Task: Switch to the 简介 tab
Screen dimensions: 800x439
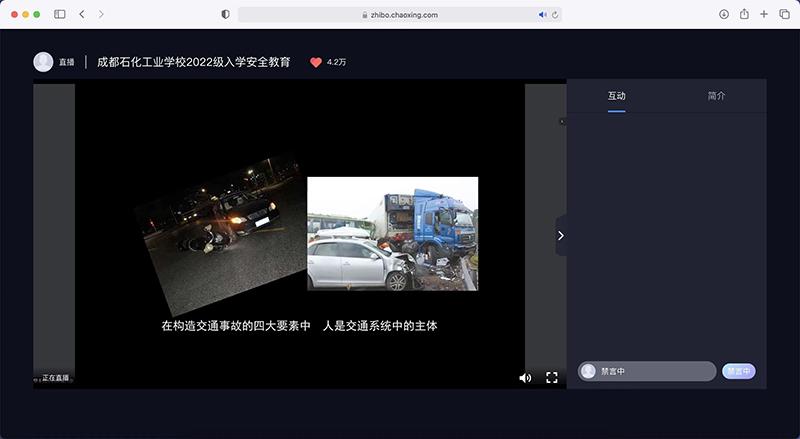Action: point(716,96)
